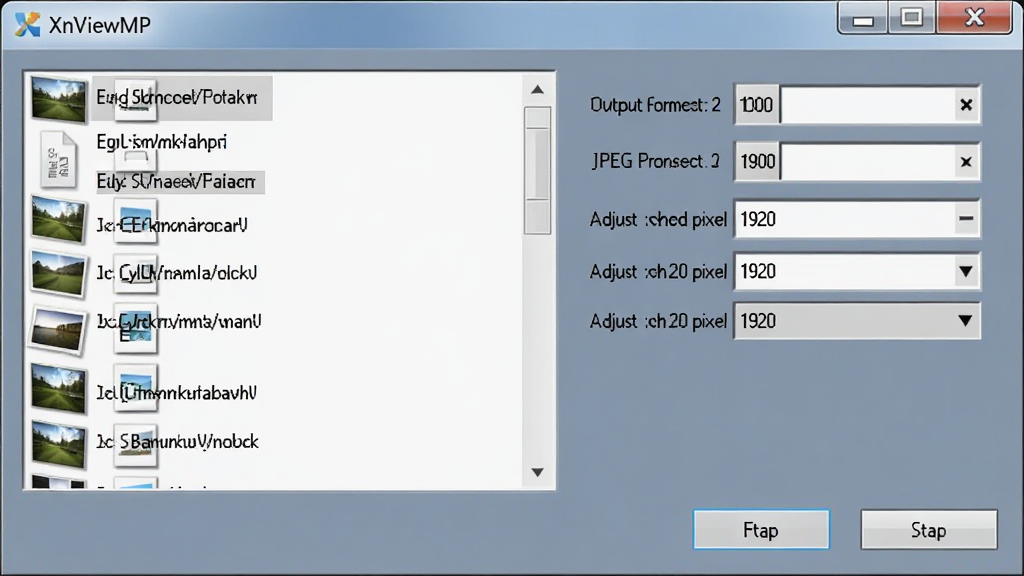The image size is (1024, 576).
Task: Clear the JPEG Pronsect field with X icon
Action: coord(966,162)
